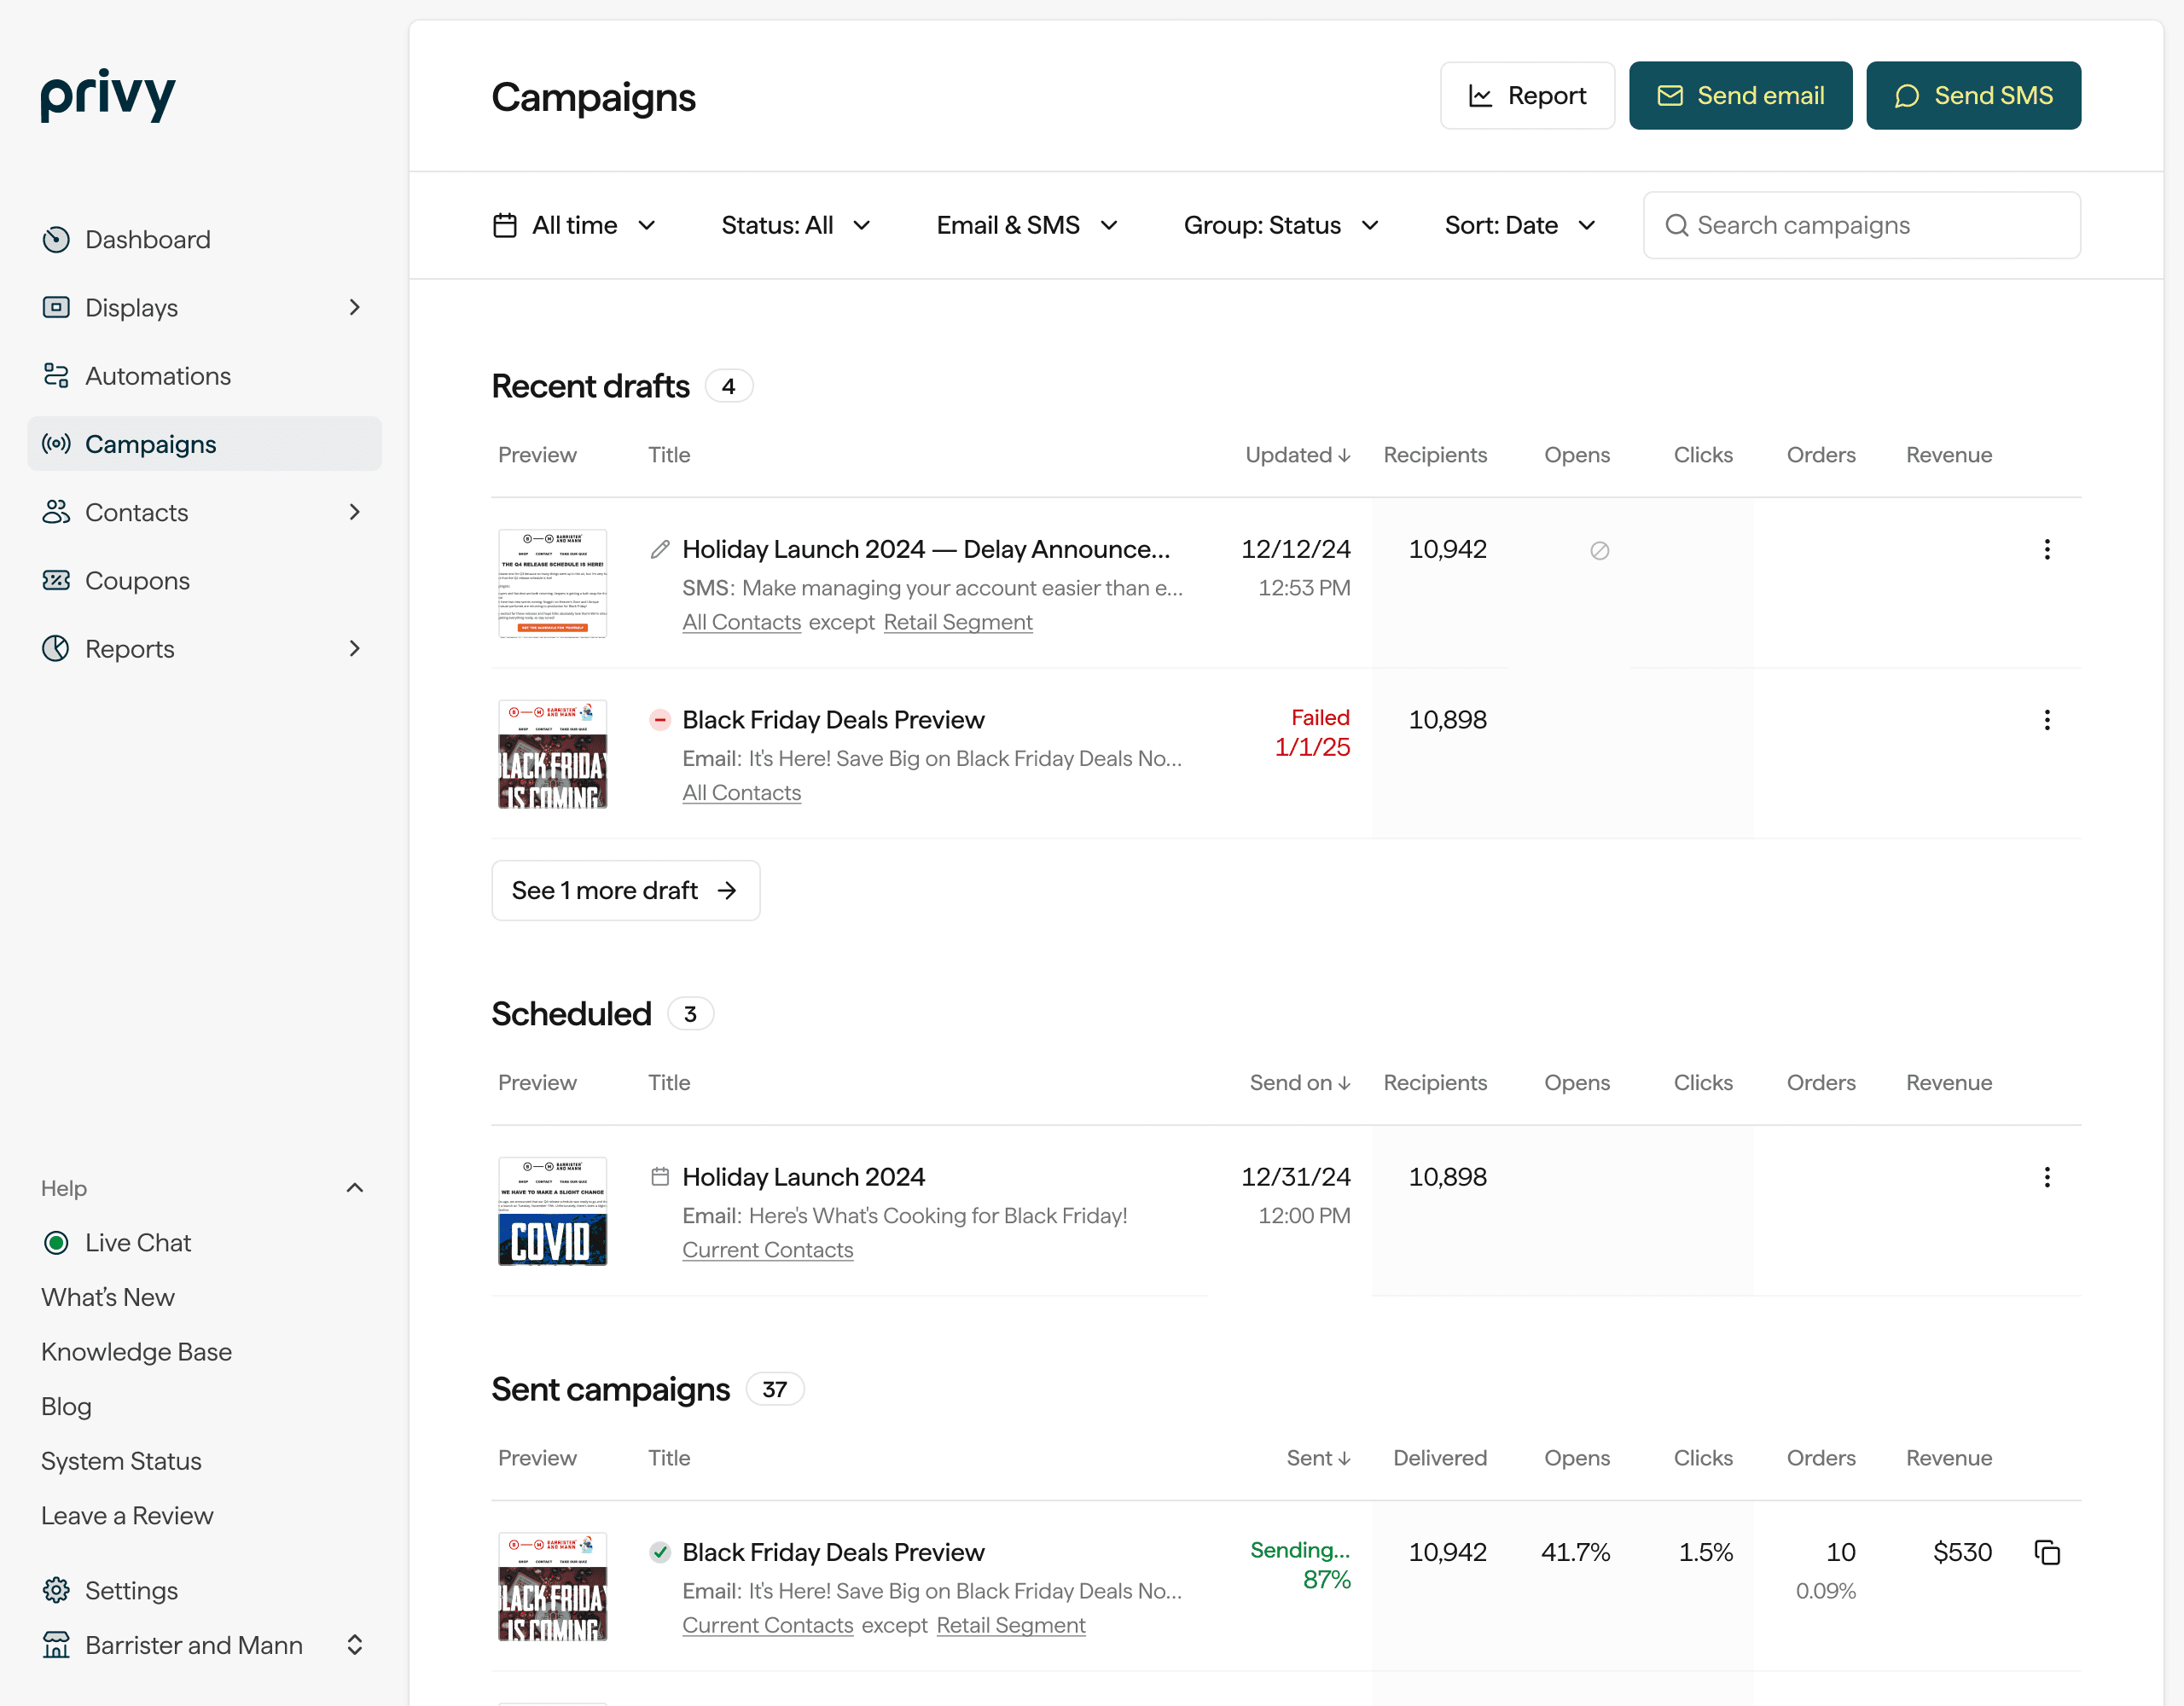Click Retail Segment link in the Holiday Launch draft

[957, 622]
